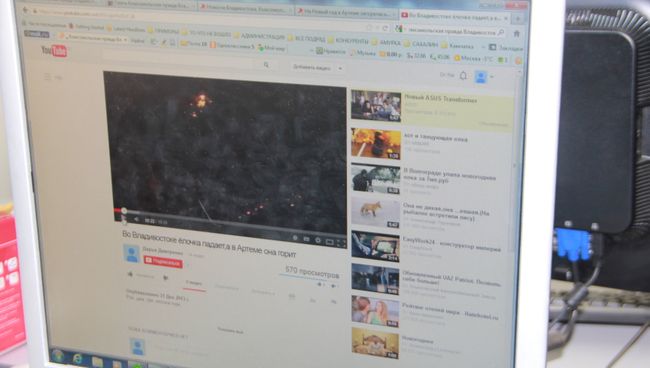Click the browser search box magnifier
This screenshot has height=368, width=650.
coord(501,32)
